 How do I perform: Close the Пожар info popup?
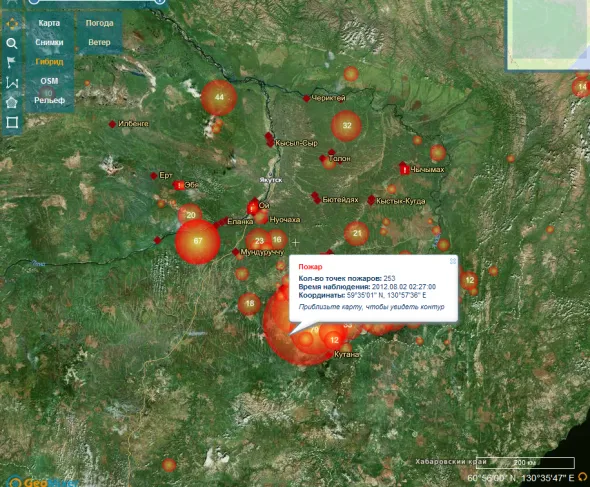453,261
